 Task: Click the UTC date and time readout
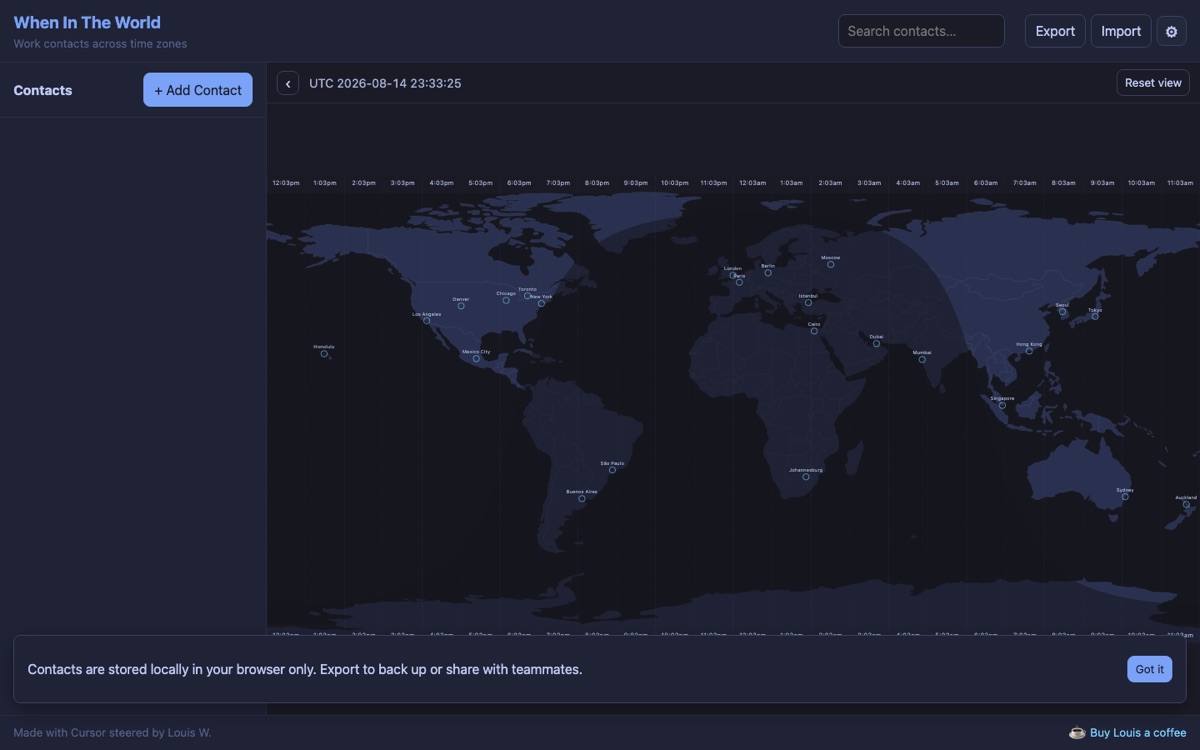(385, 83)
